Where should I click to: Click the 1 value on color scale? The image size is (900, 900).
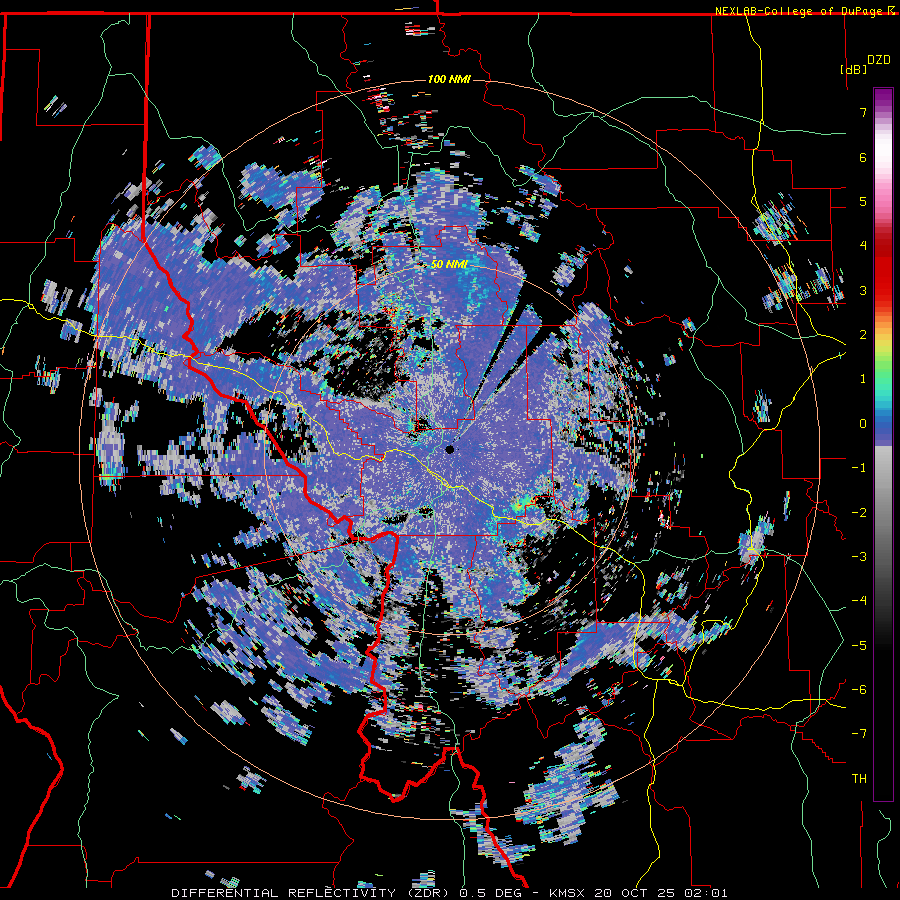(x=863, y=379)
